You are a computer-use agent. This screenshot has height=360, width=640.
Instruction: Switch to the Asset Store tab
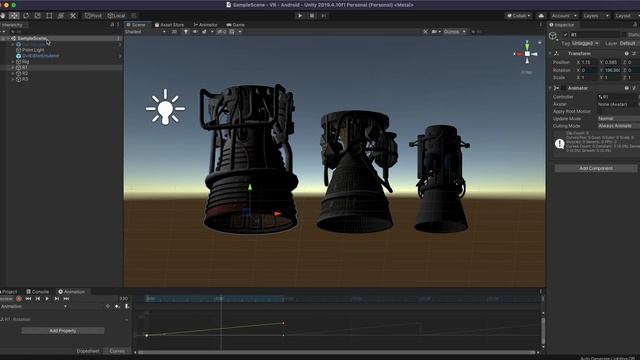[x=169, y=24]
